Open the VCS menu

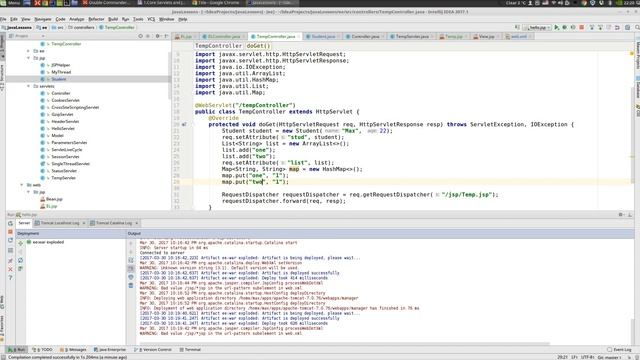pos(151,19)
